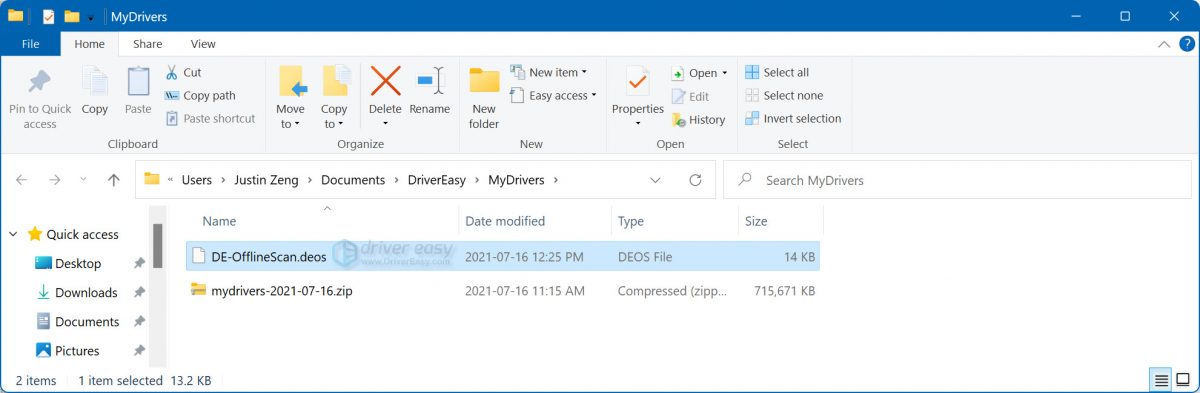The height and width of the screenshot is (393, 1200).
Task: Expand the Move to dropdown
Action: pyautogui.click(x=290, y=124)
